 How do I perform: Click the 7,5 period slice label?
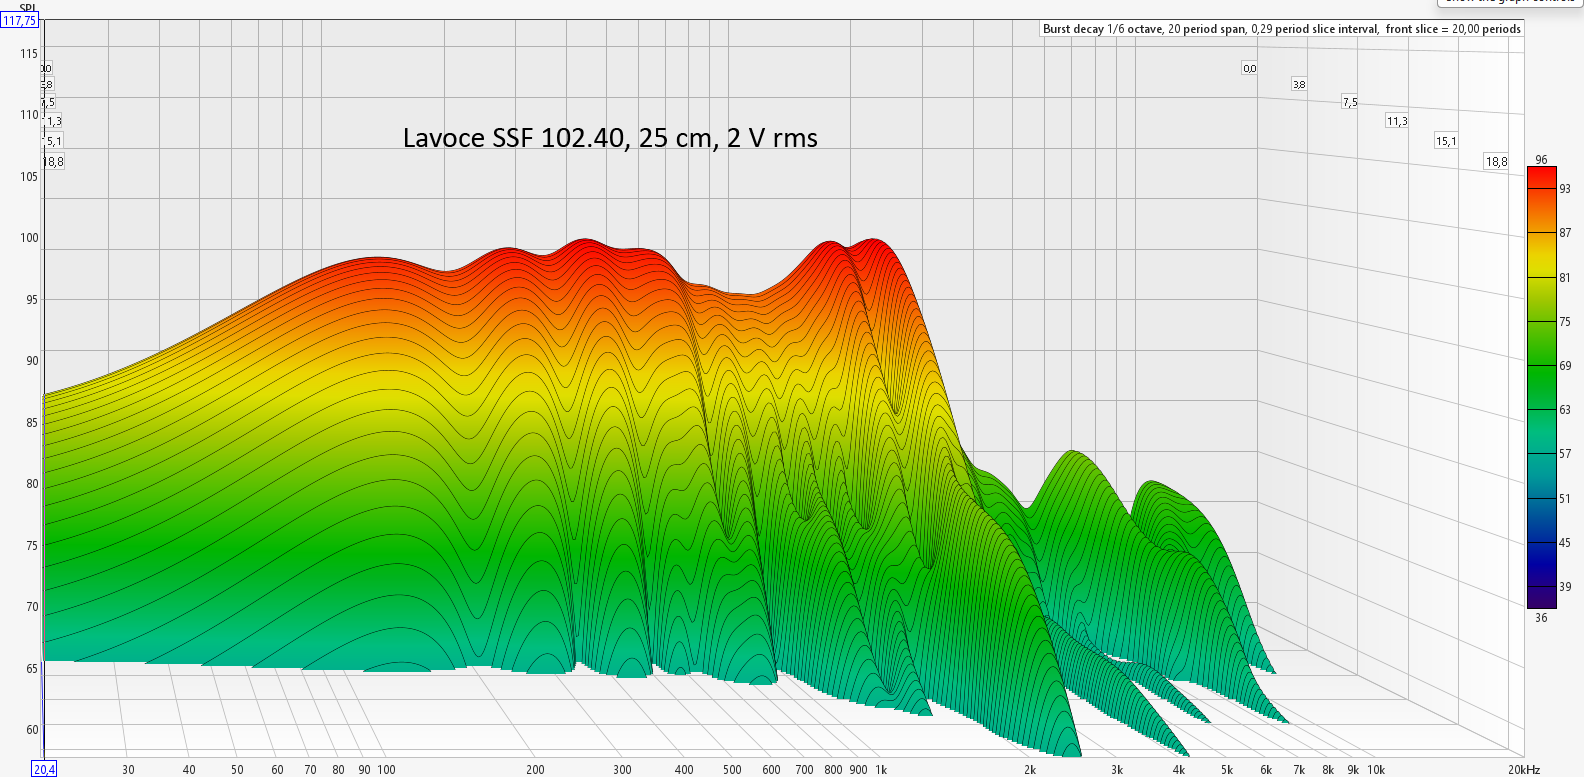tap(1350, 102)
